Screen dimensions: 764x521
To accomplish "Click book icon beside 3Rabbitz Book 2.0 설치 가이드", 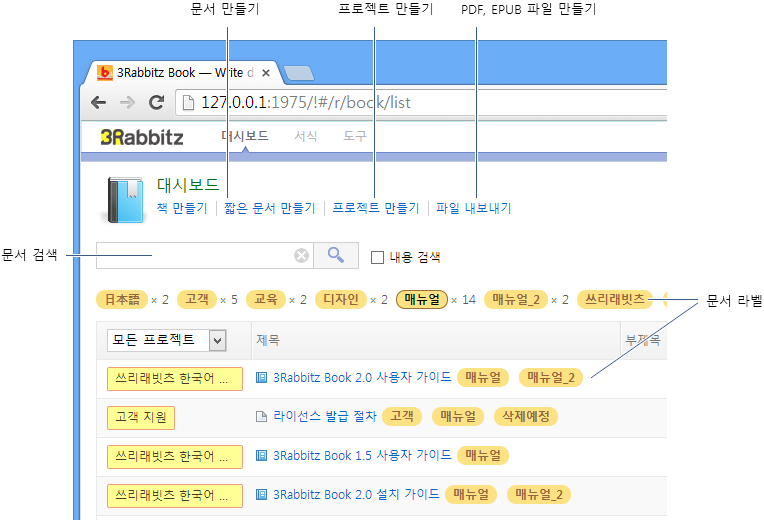I will click(x=262, y=494).
